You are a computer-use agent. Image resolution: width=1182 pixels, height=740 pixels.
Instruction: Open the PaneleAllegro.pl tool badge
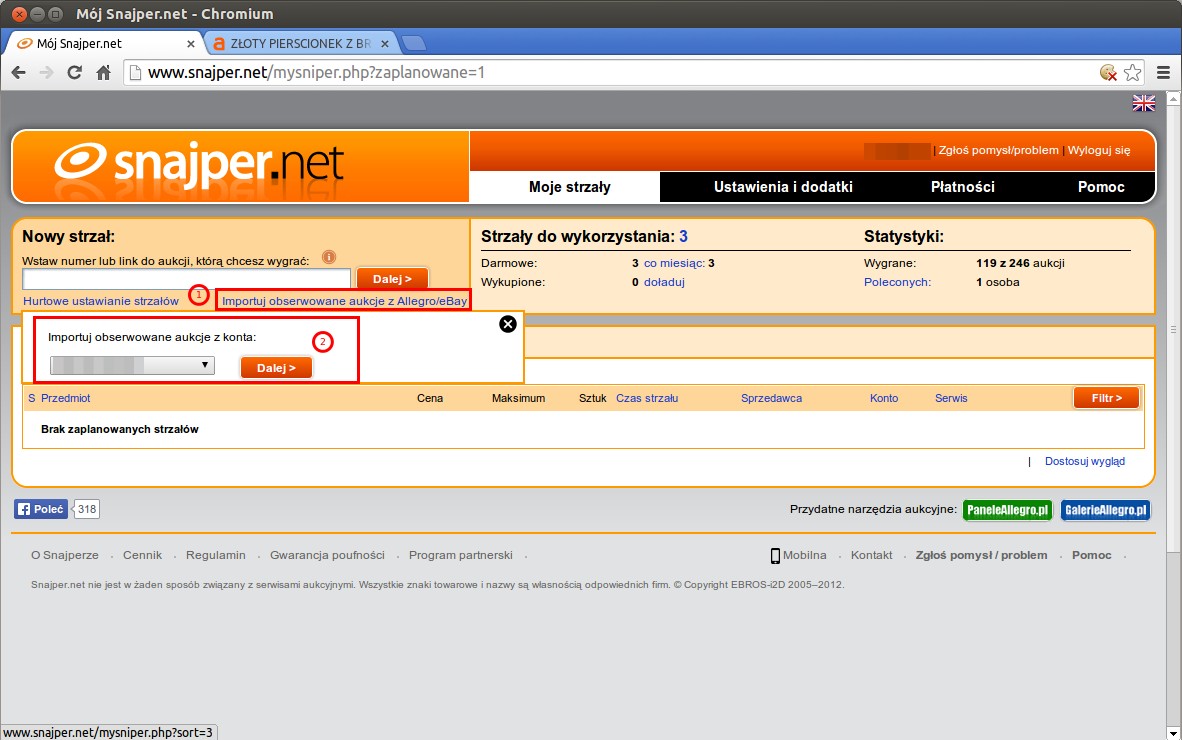(x=1007, y=510)
